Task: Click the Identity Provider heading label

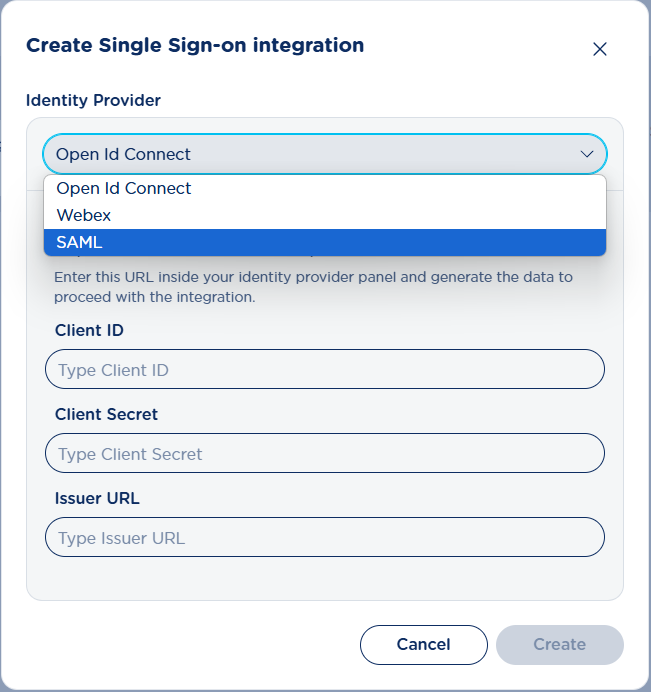Action: [93, 100]
